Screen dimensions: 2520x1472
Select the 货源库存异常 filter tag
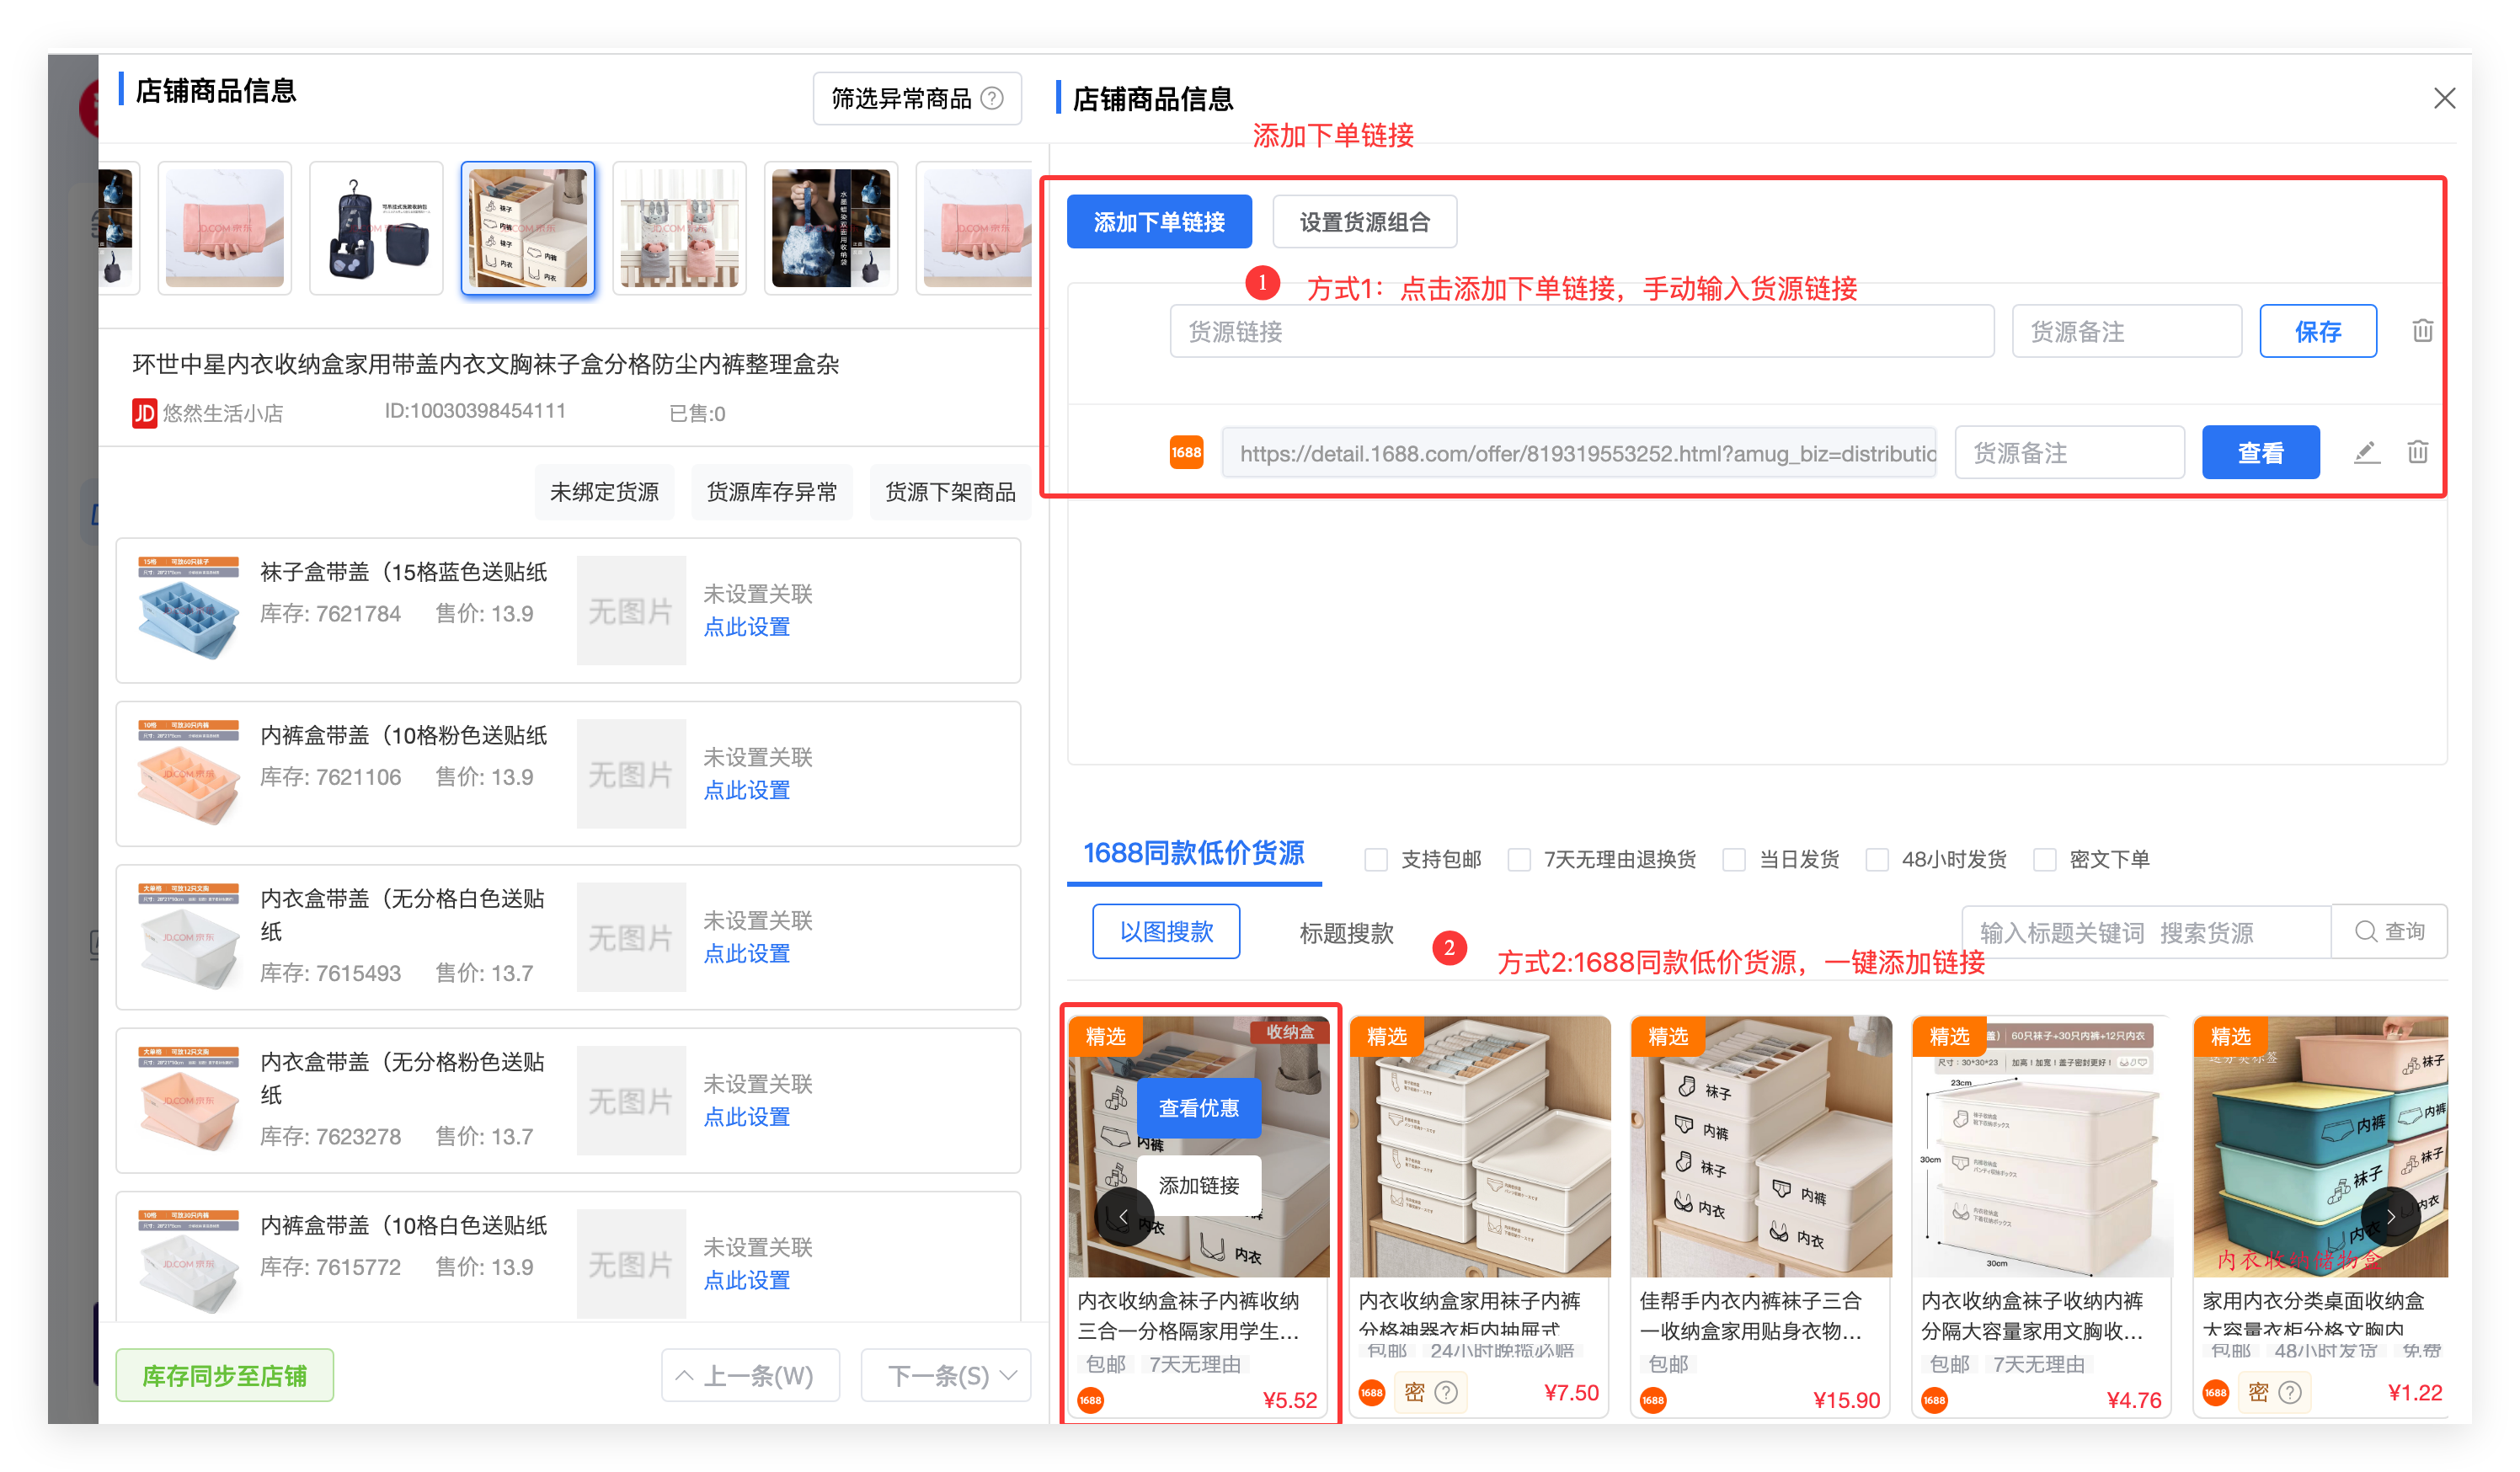click(x=771, y=492)
